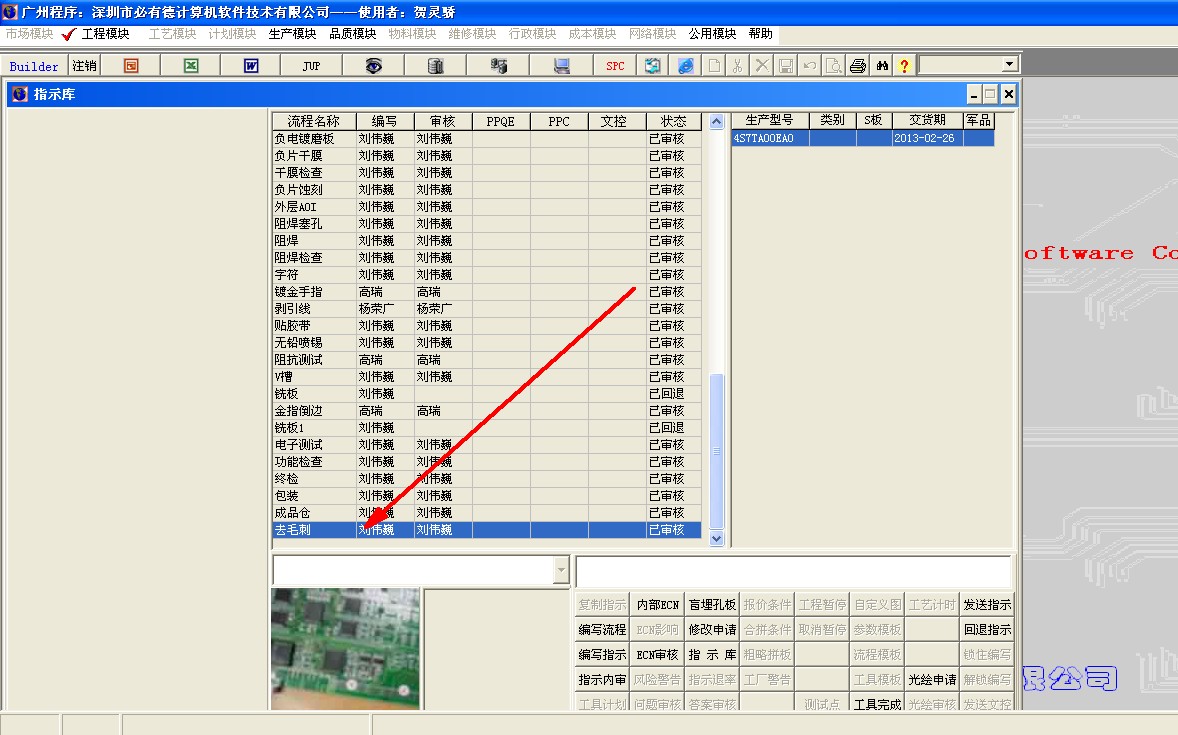
Task: Select the 金指倒边 process row
Action: click(487, 411)
